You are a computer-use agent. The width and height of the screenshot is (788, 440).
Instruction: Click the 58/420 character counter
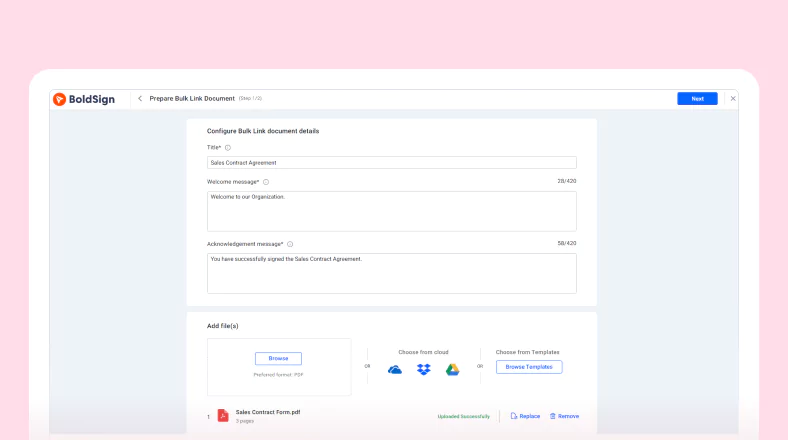click(567, 243)
